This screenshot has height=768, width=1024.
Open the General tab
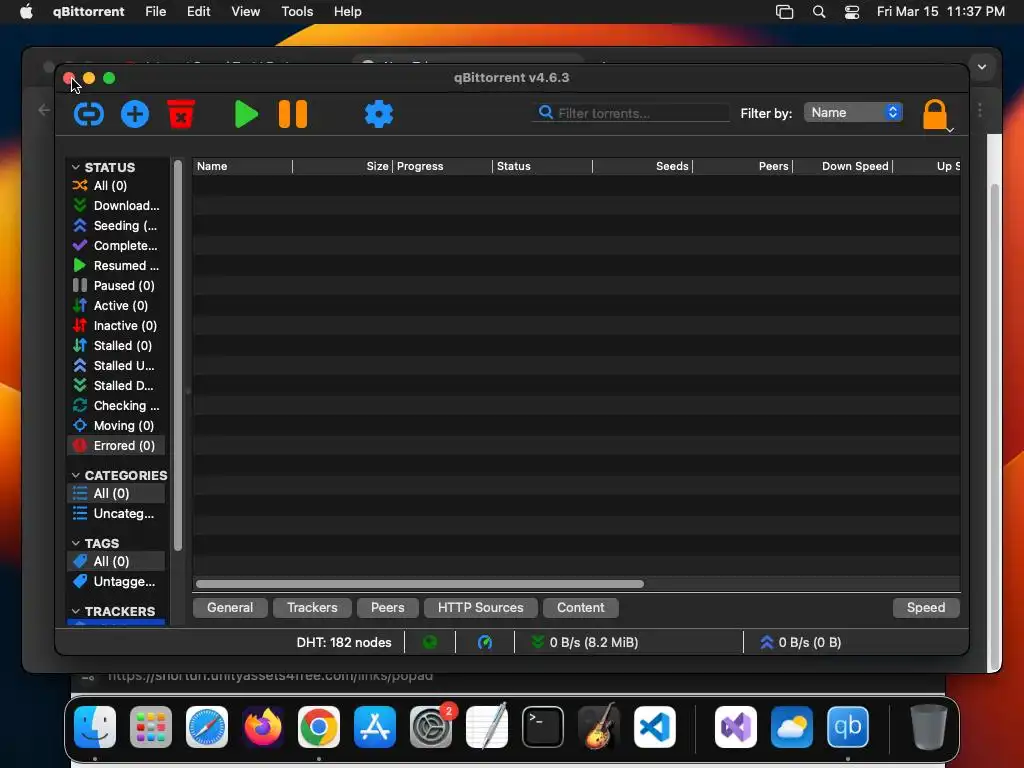(230, 607)
